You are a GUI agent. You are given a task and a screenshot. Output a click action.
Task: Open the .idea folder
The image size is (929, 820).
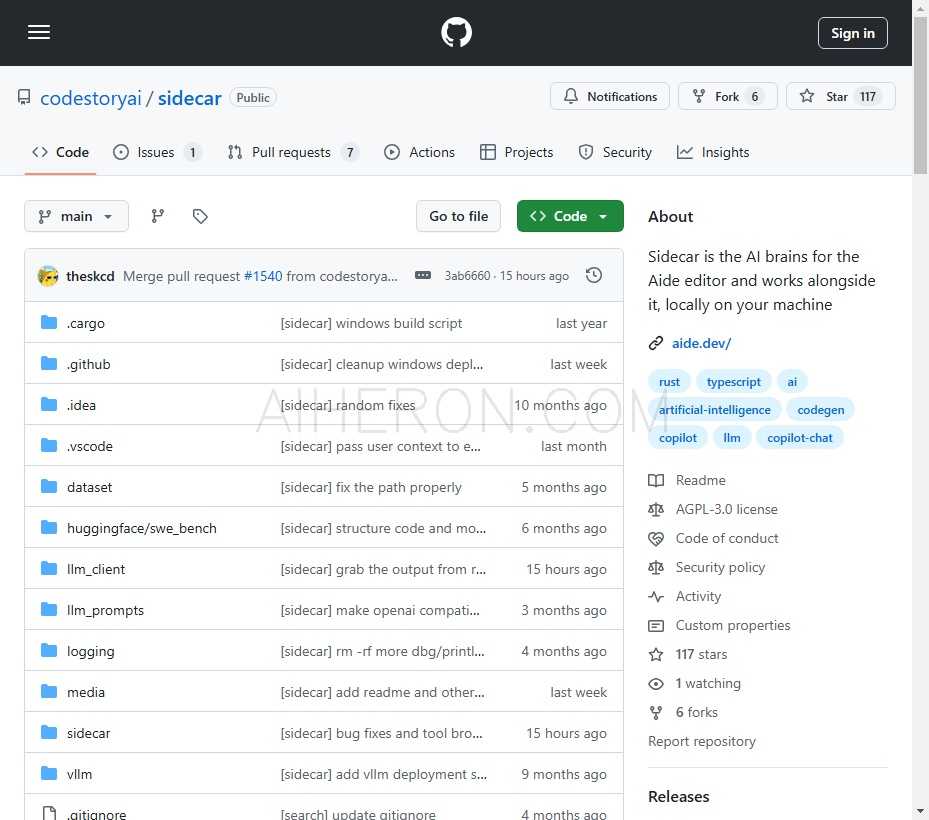(x=81, y=405)
